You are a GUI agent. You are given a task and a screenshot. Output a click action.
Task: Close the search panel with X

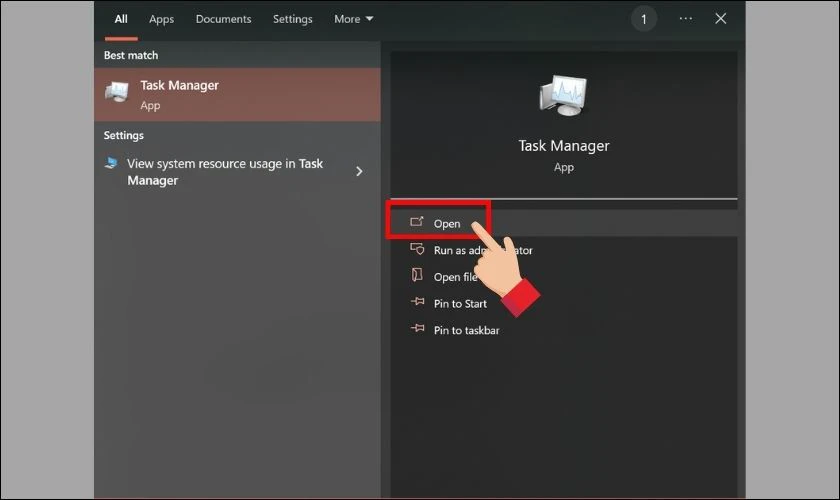point(721,19)
